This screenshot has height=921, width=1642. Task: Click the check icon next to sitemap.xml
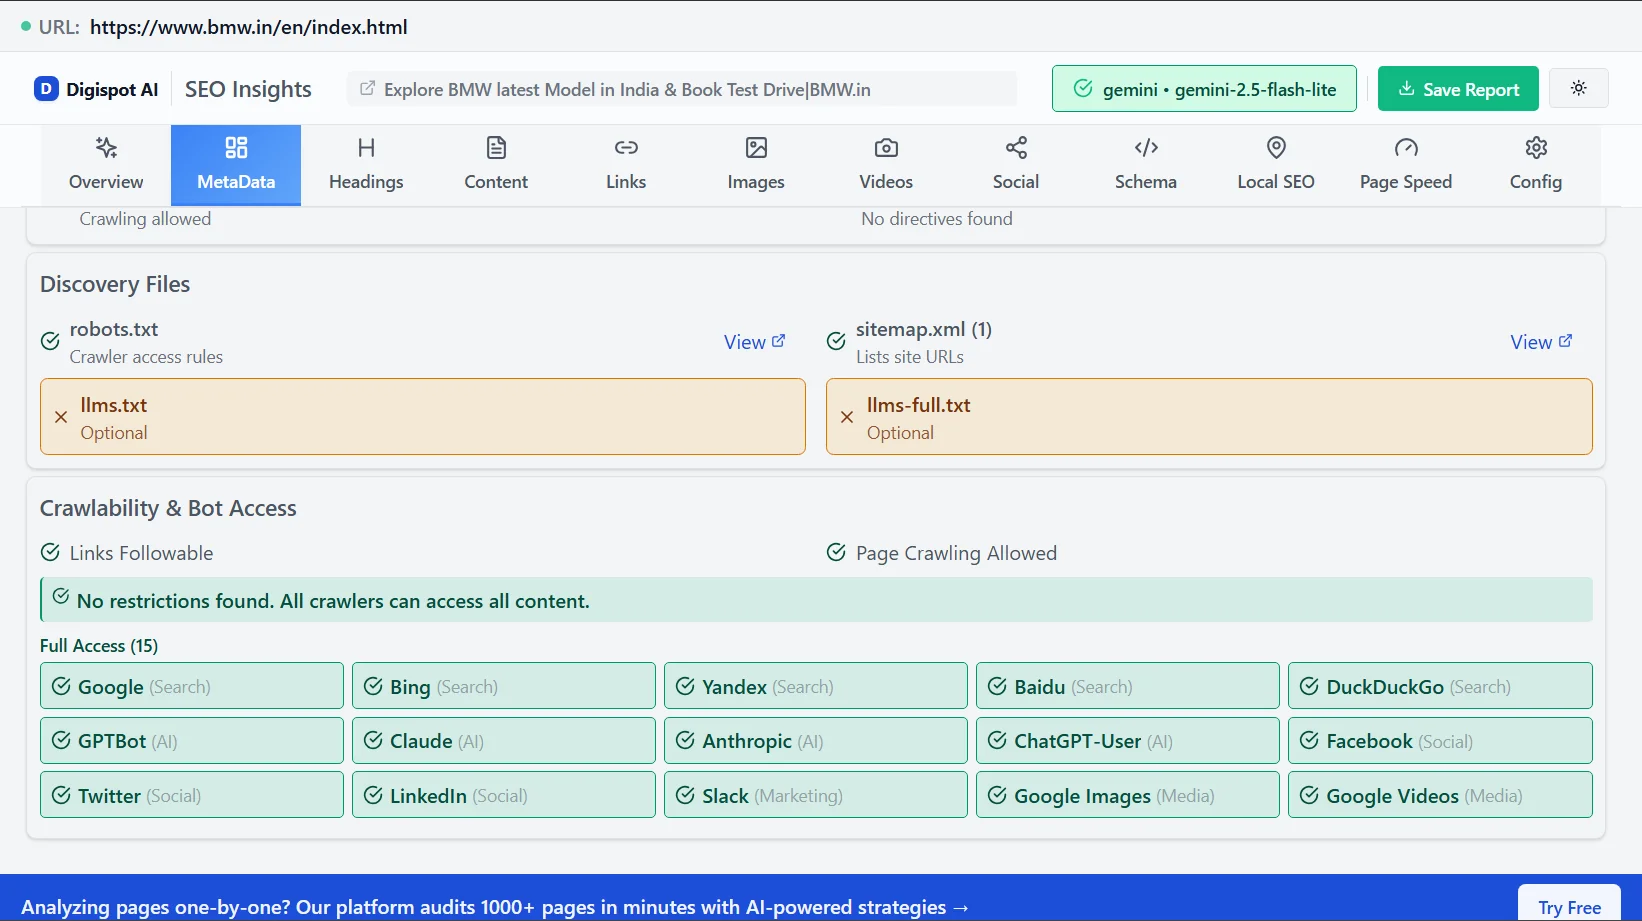coord(836,341)
